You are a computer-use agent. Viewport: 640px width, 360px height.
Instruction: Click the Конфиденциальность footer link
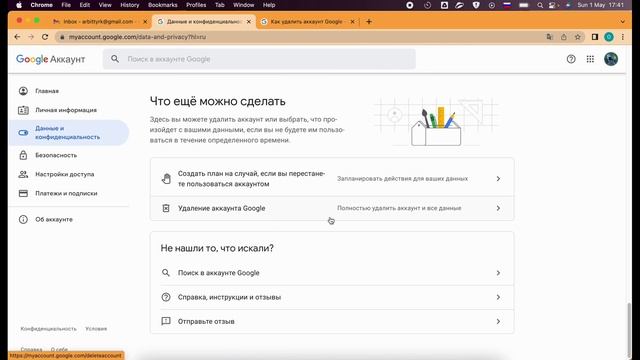(x=49, y=329)
